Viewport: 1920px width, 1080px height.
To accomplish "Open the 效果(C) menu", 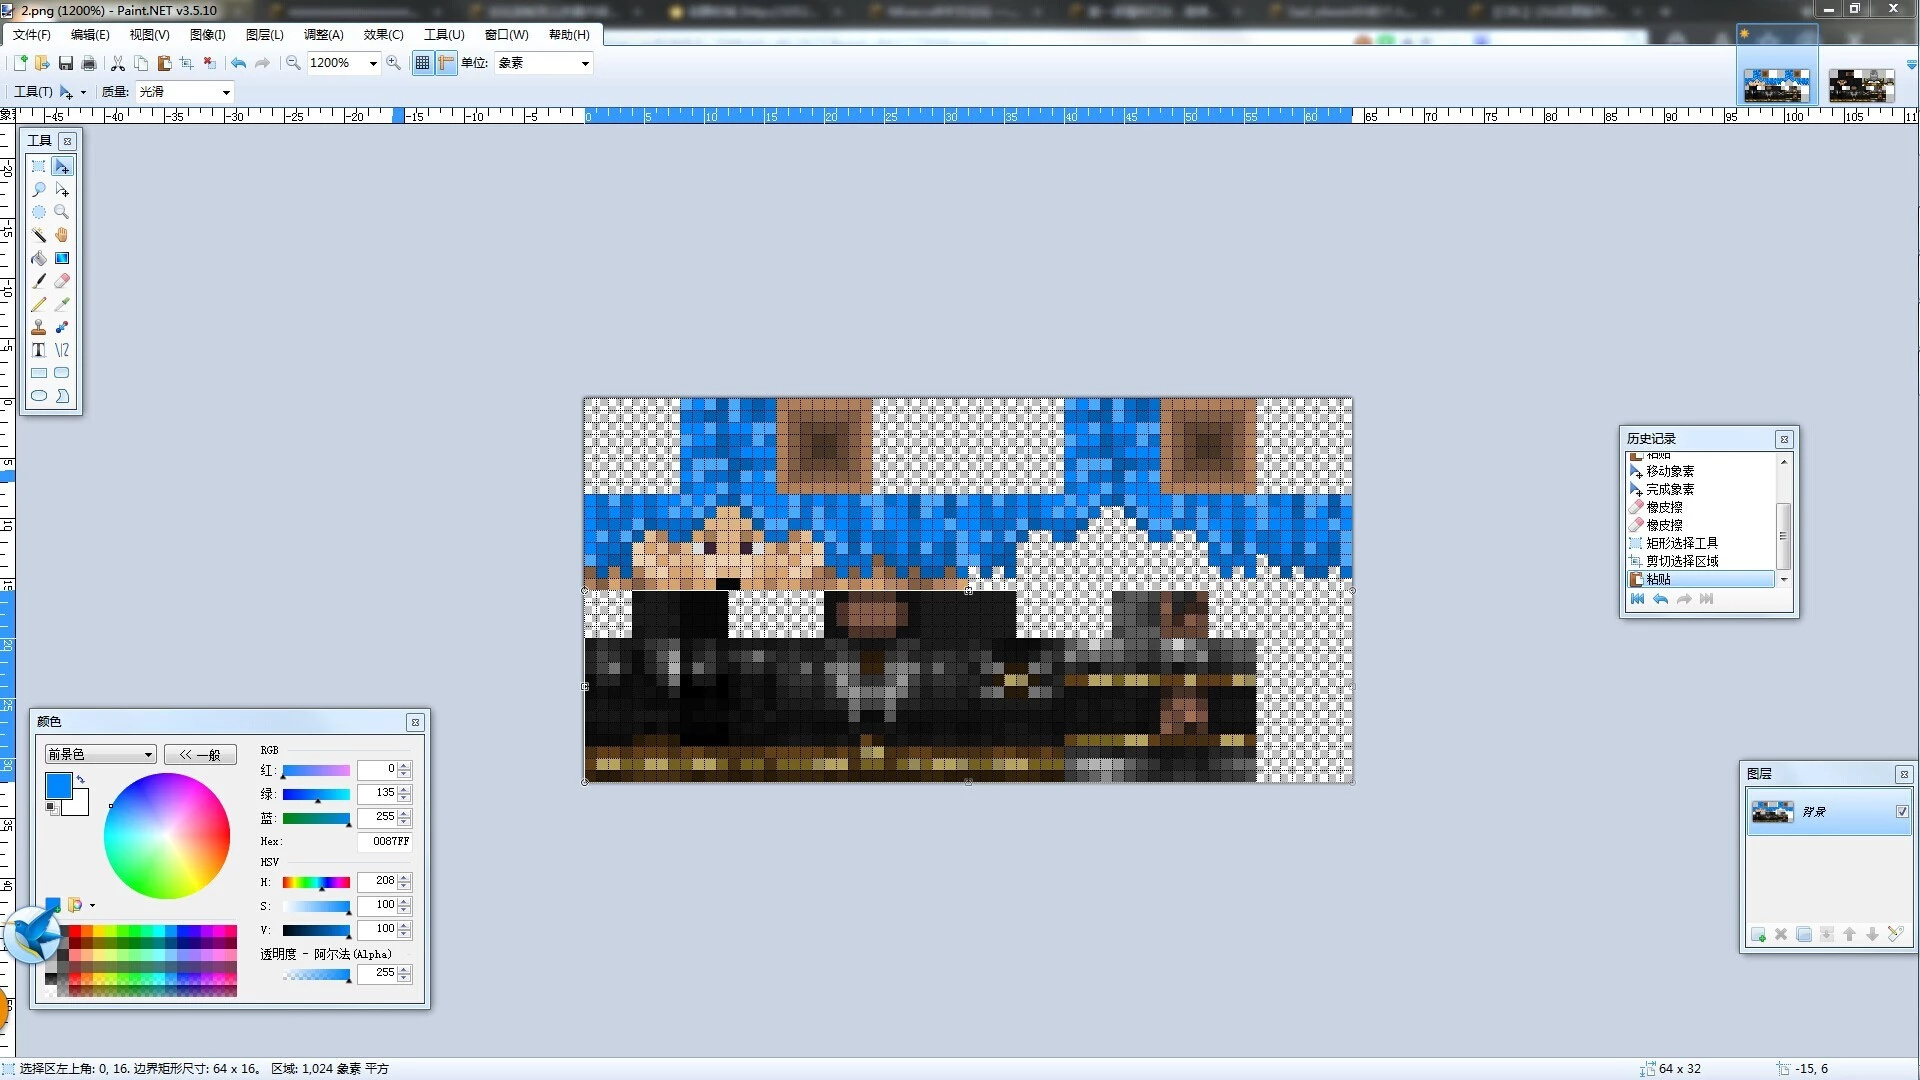I will [383, 35].
